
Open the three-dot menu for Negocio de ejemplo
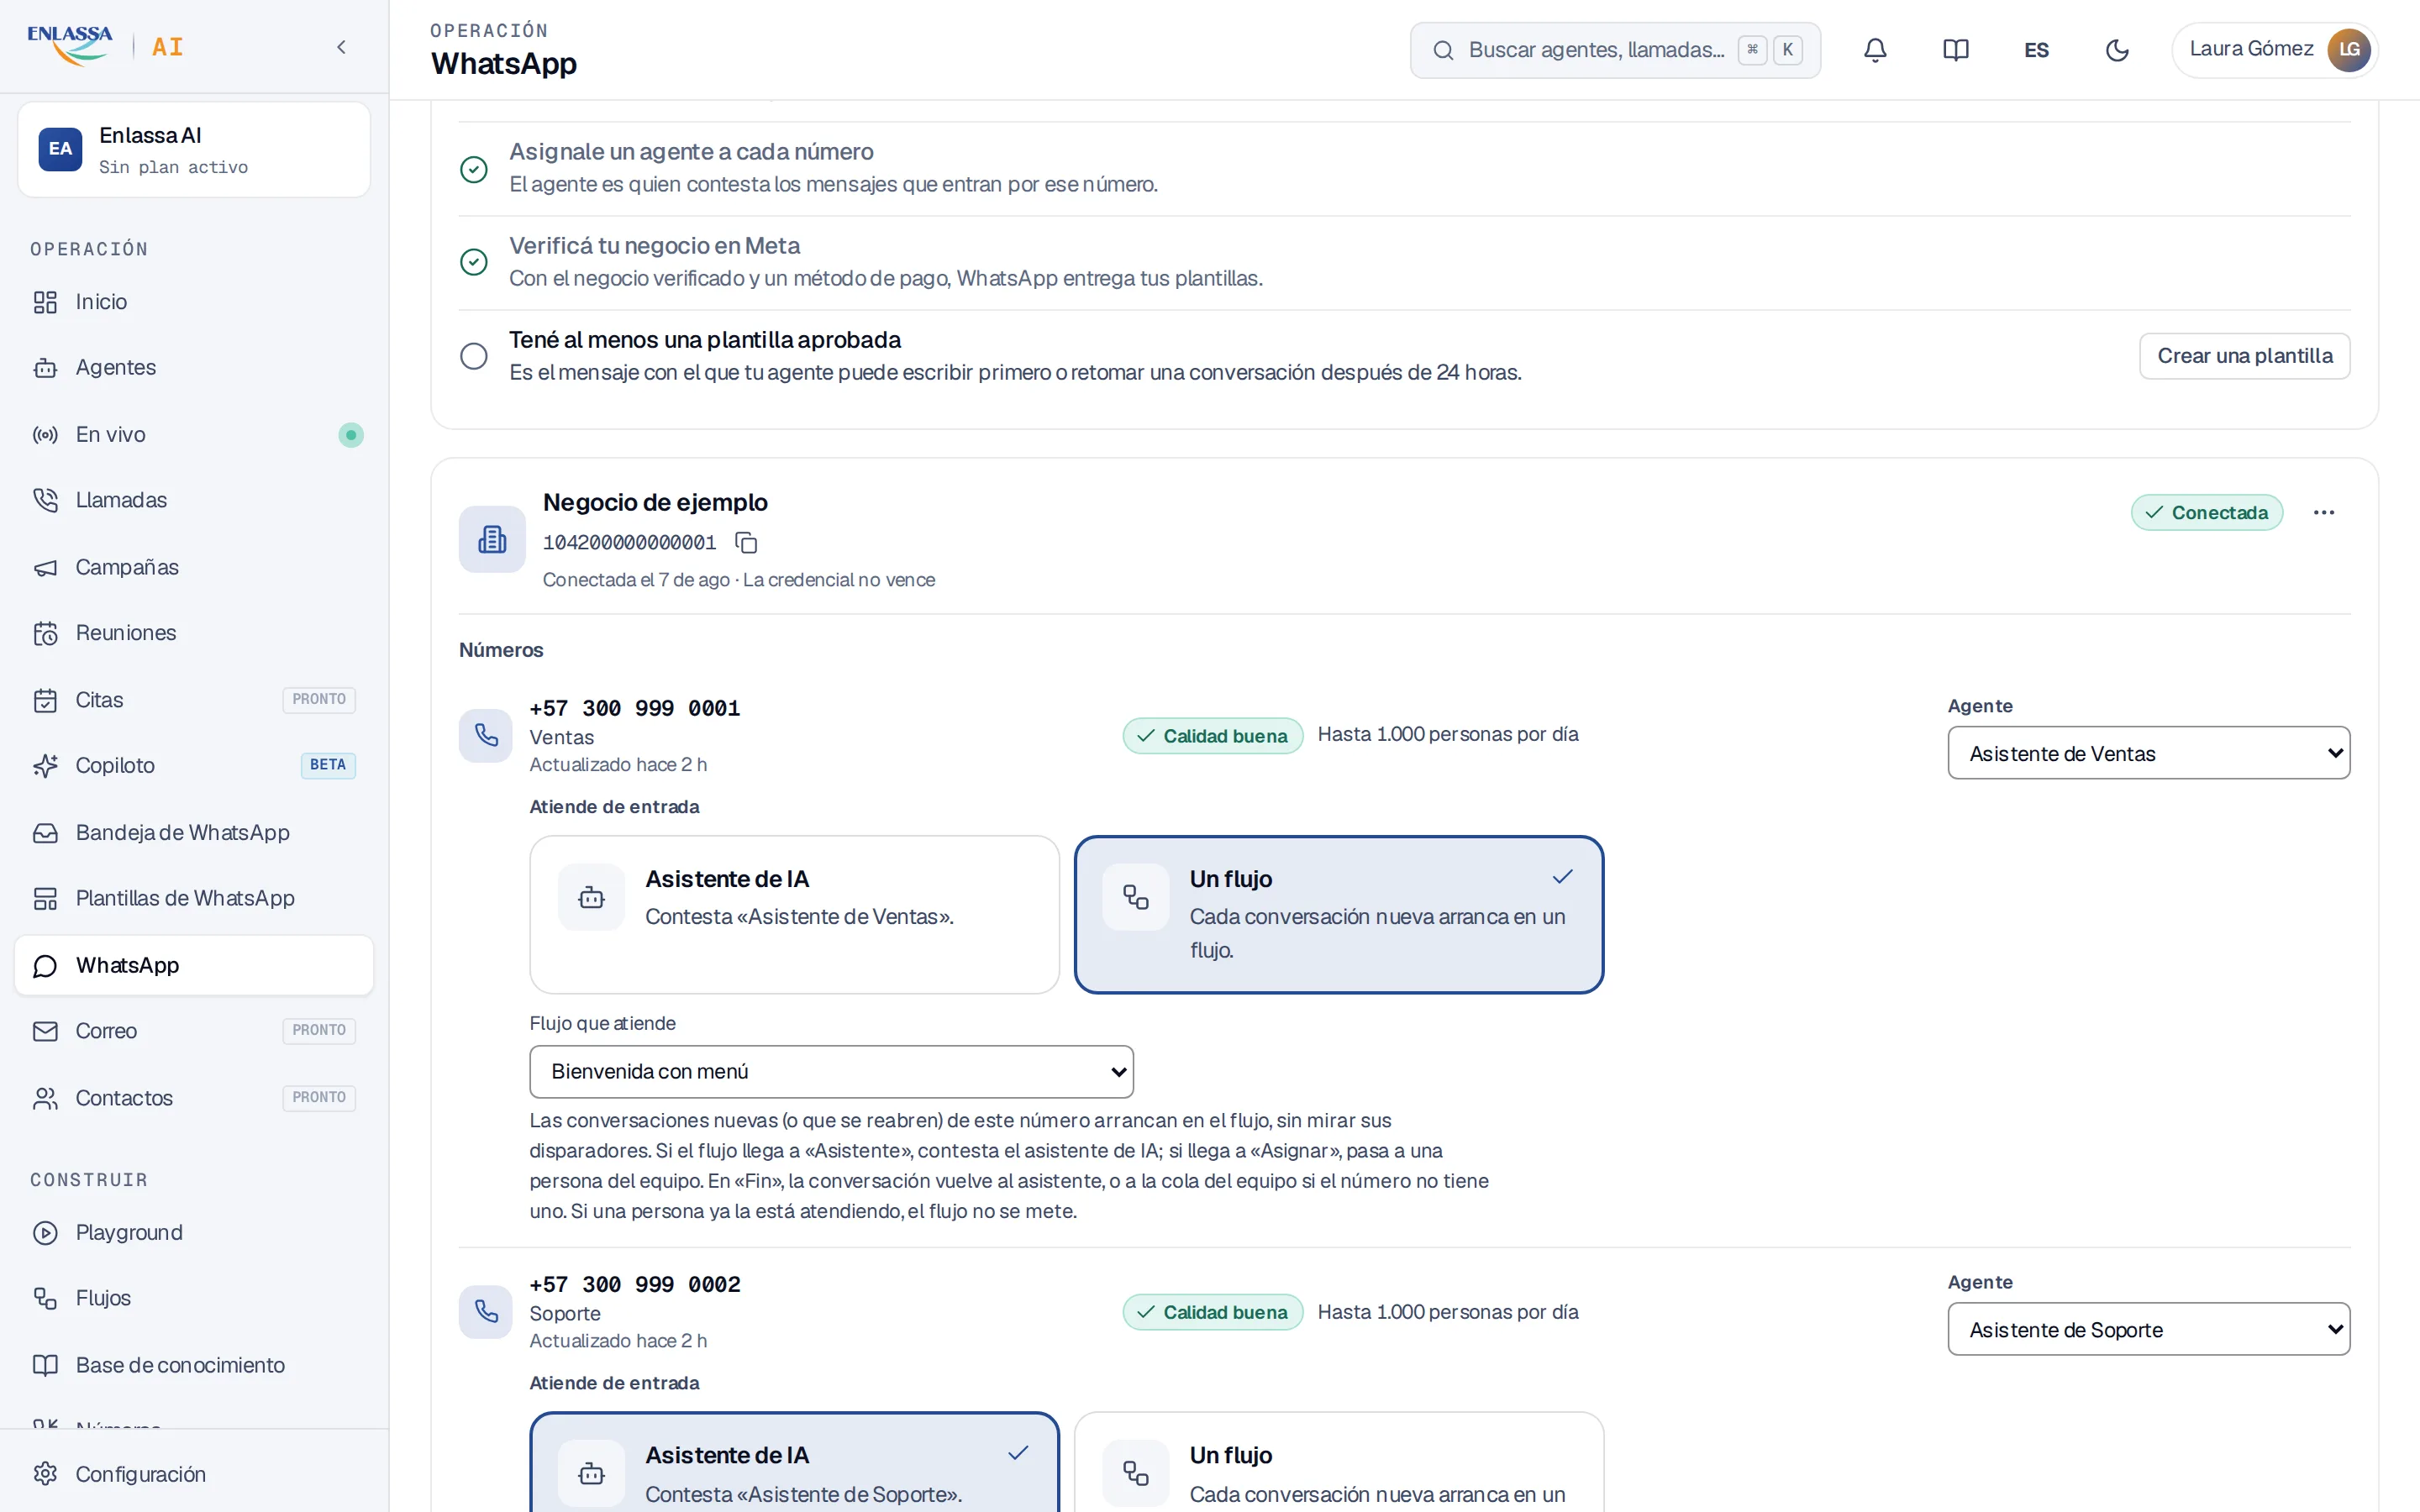2323,512
